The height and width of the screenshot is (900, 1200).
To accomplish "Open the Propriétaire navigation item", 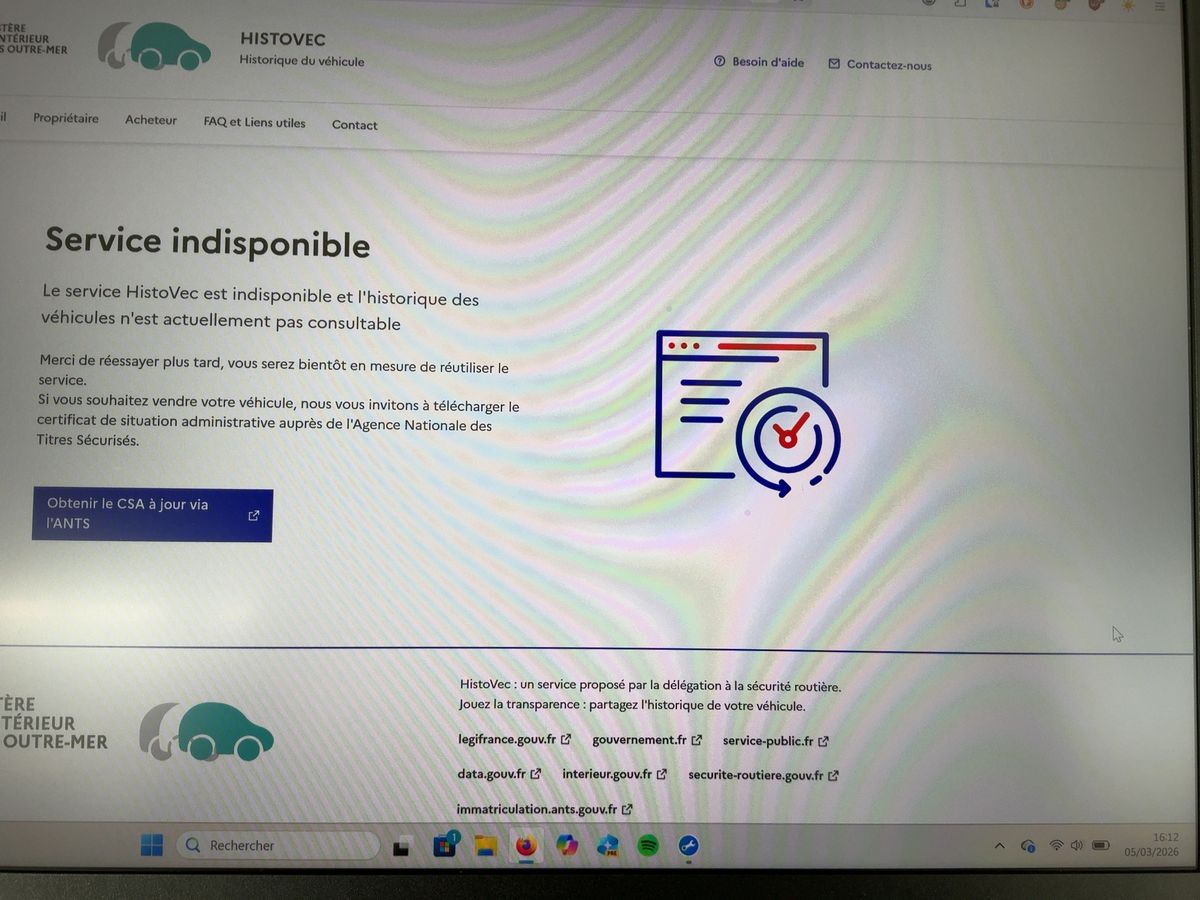I will point(66,118).
